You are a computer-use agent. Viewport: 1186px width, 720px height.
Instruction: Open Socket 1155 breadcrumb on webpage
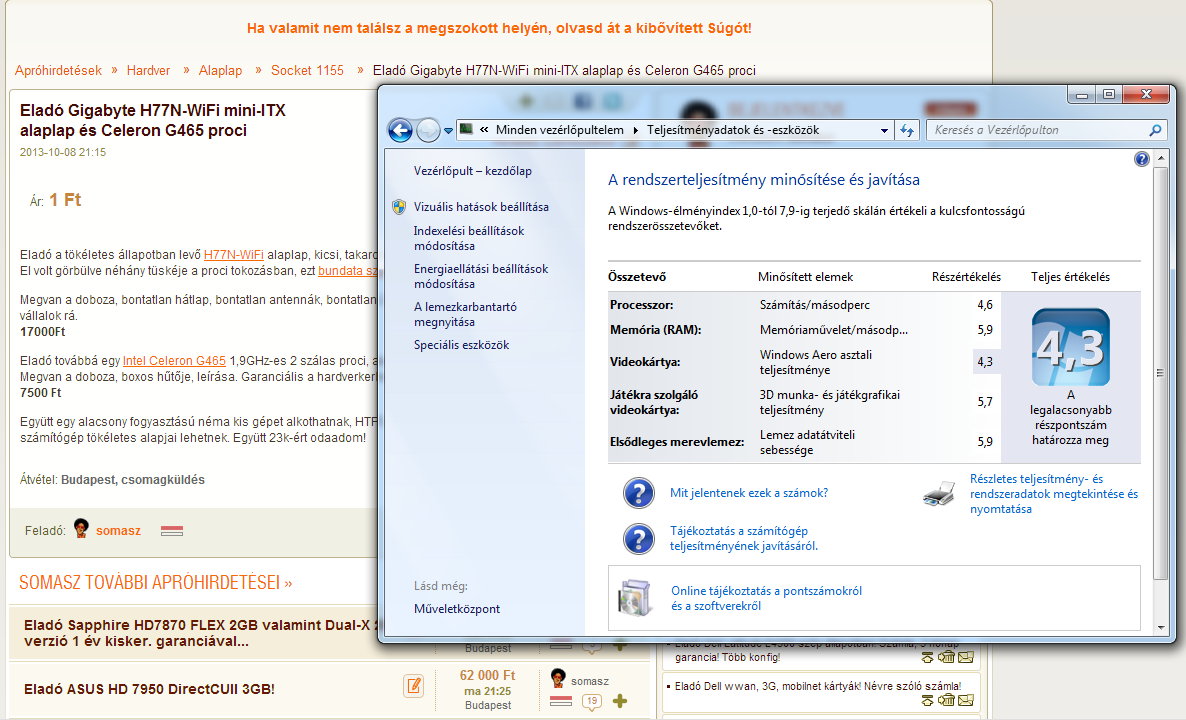coord(307,70)
